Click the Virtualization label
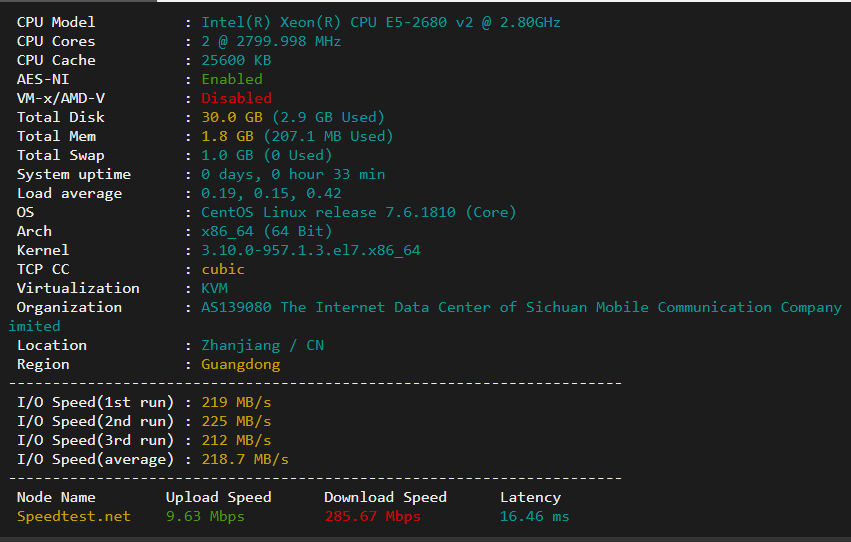 tap(78, 288)
